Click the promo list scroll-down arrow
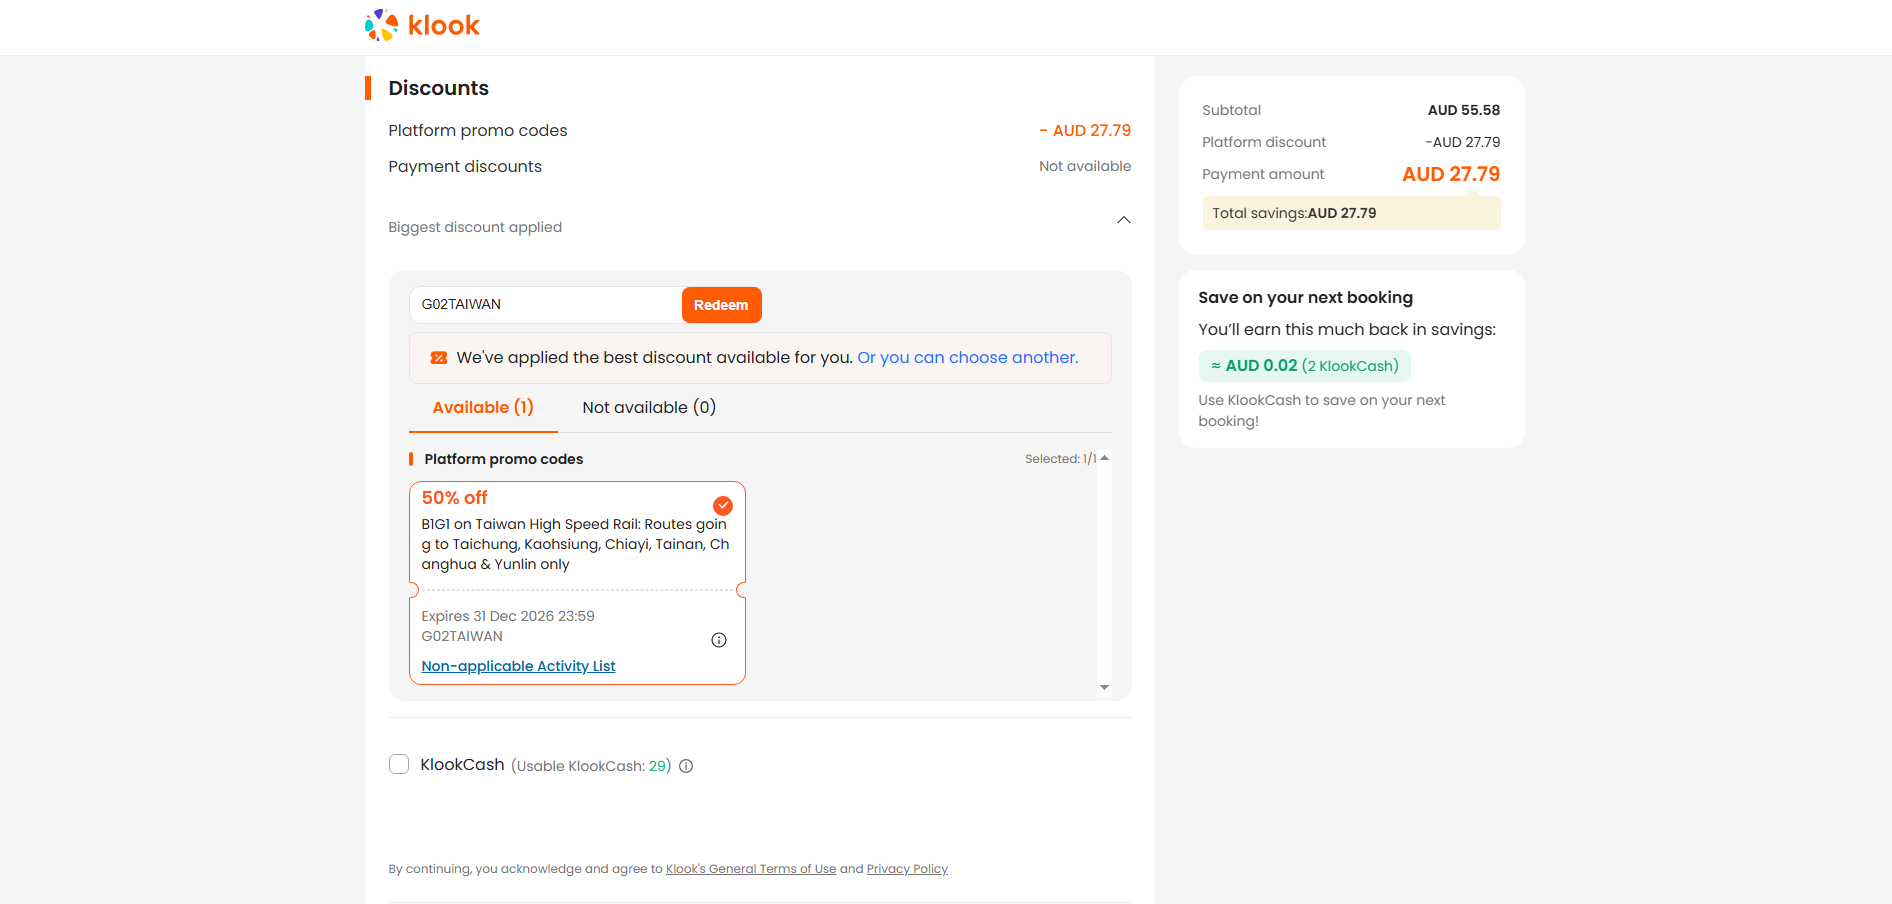Image resolution: width=1892 pixels, height=904 pixels. click(1104, 687)
